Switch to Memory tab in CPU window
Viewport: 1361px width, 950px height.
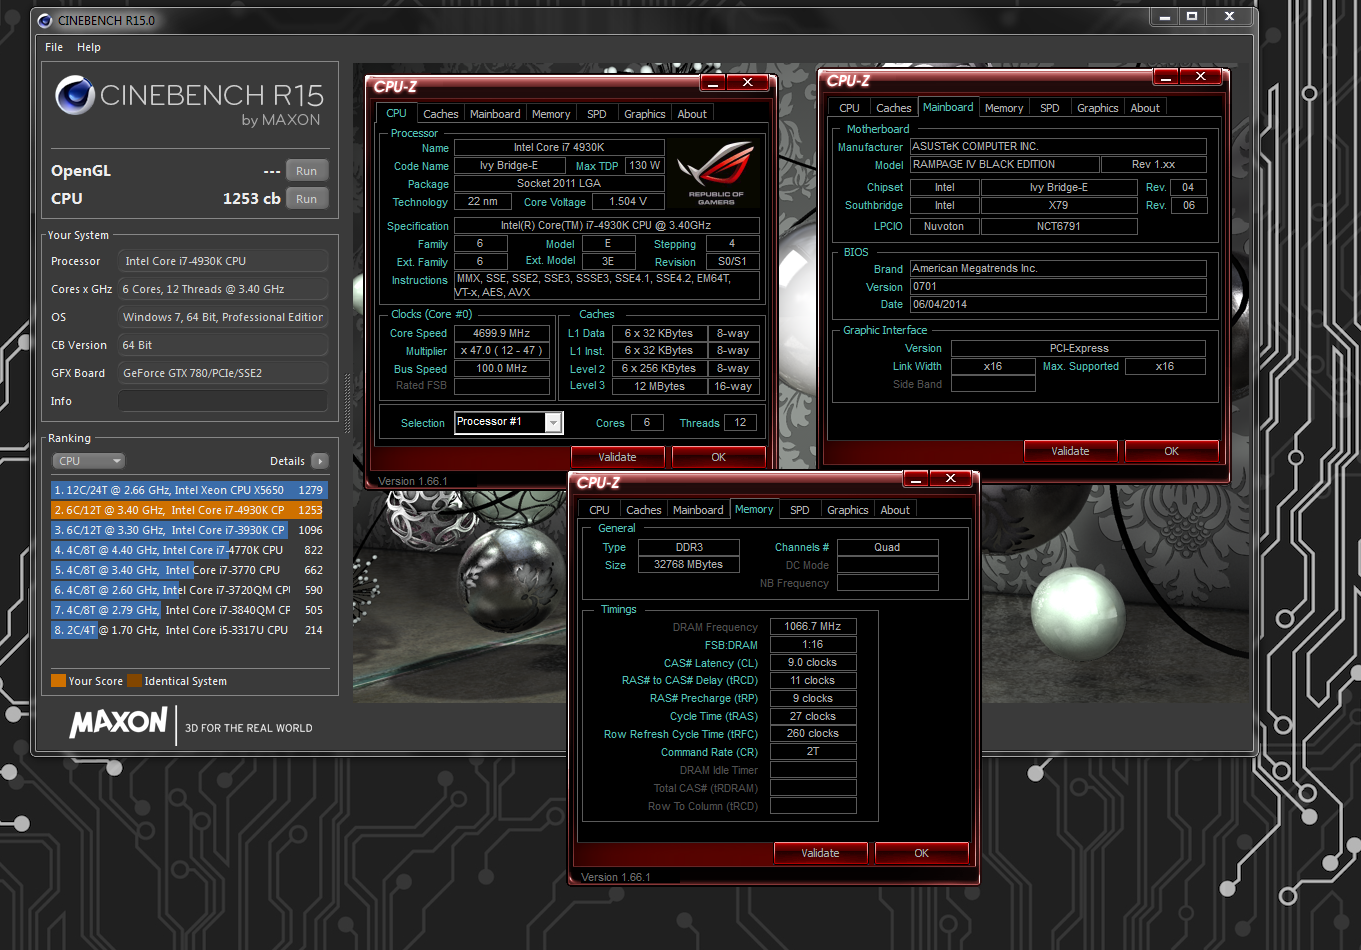551,114
